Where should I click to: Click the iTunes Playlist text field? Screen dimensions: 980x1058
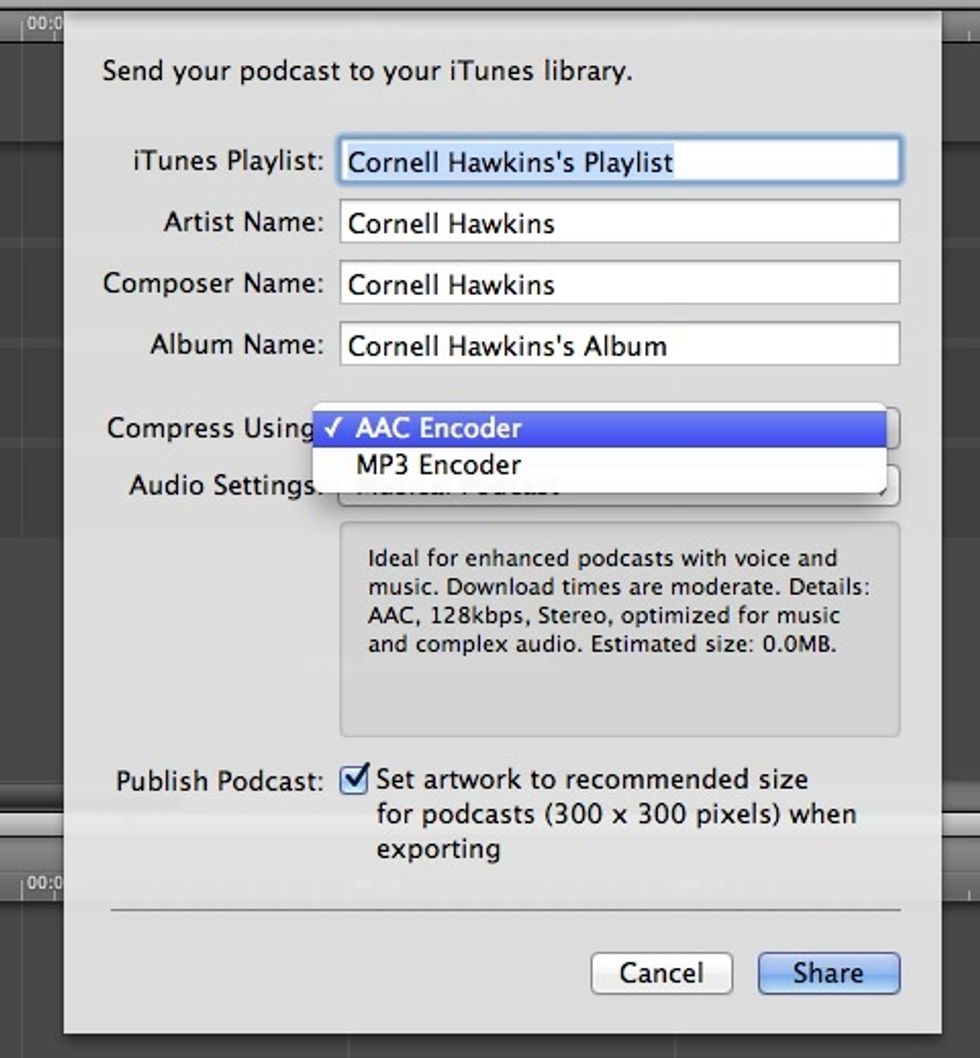pos(619,161)
